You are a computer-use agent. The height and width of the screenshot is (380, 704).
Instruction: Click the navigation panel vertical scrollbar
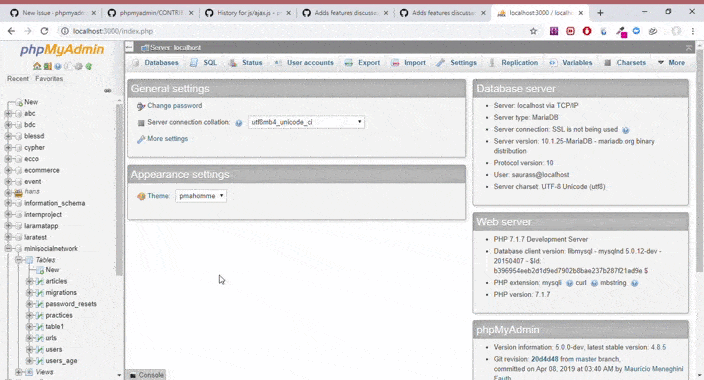119,189
